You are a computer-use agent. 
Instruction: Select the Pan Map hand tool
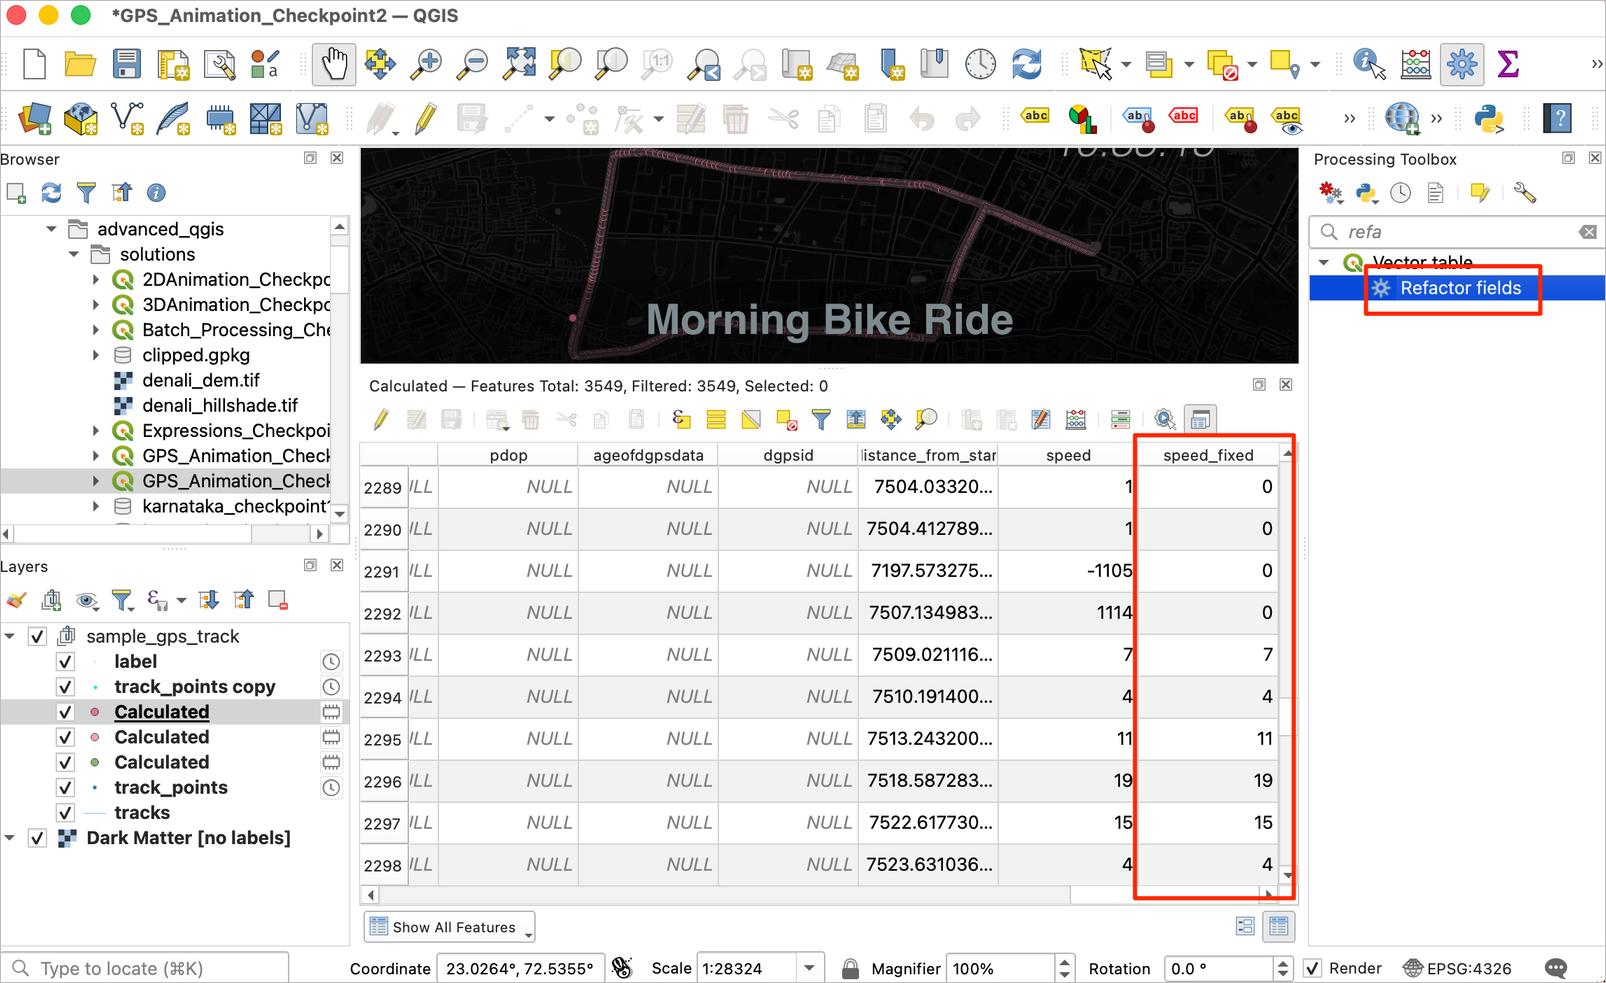333,65
